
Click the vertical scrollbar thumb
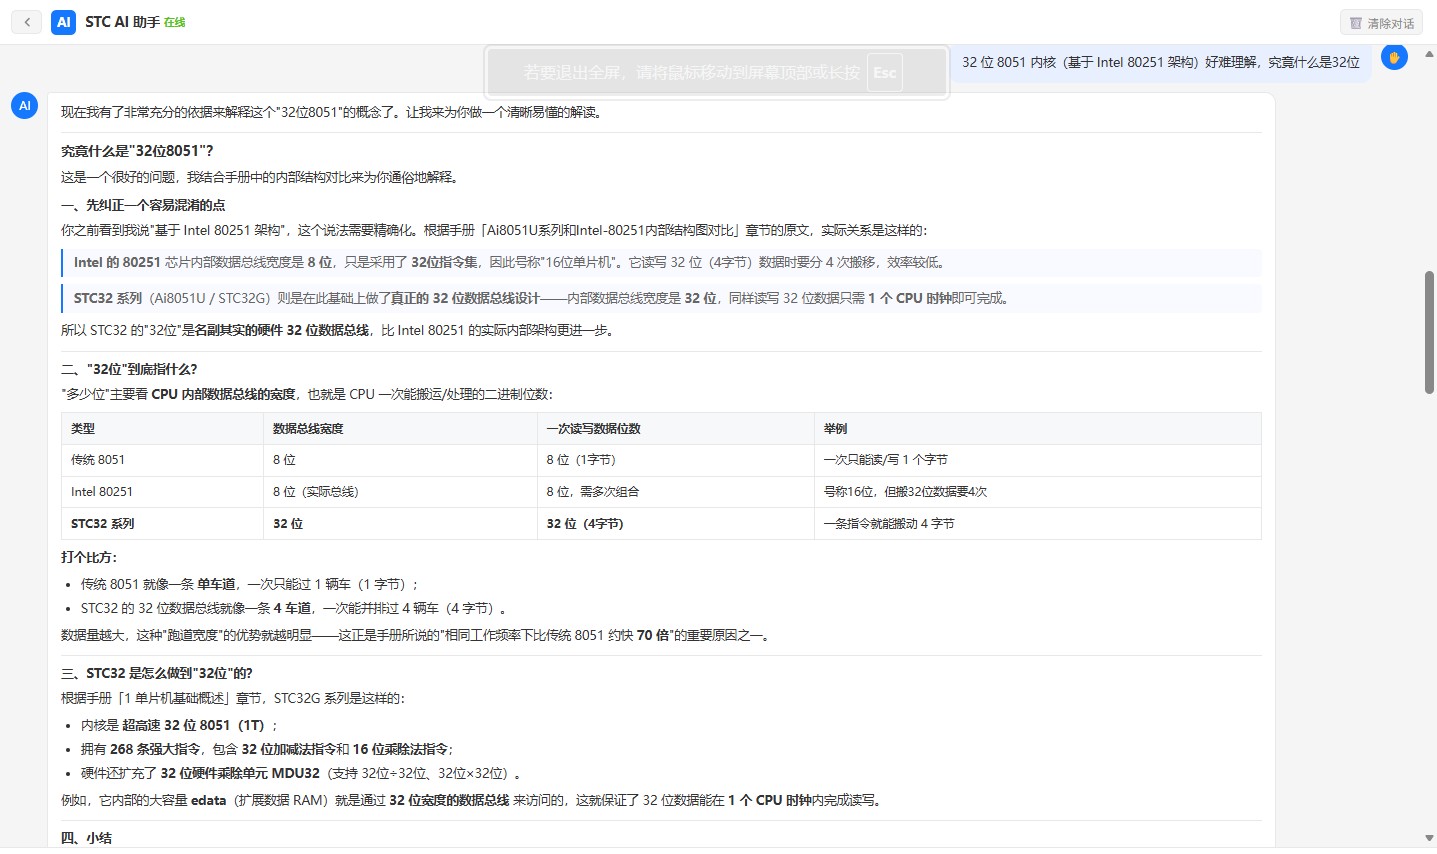click(1429, 332)
